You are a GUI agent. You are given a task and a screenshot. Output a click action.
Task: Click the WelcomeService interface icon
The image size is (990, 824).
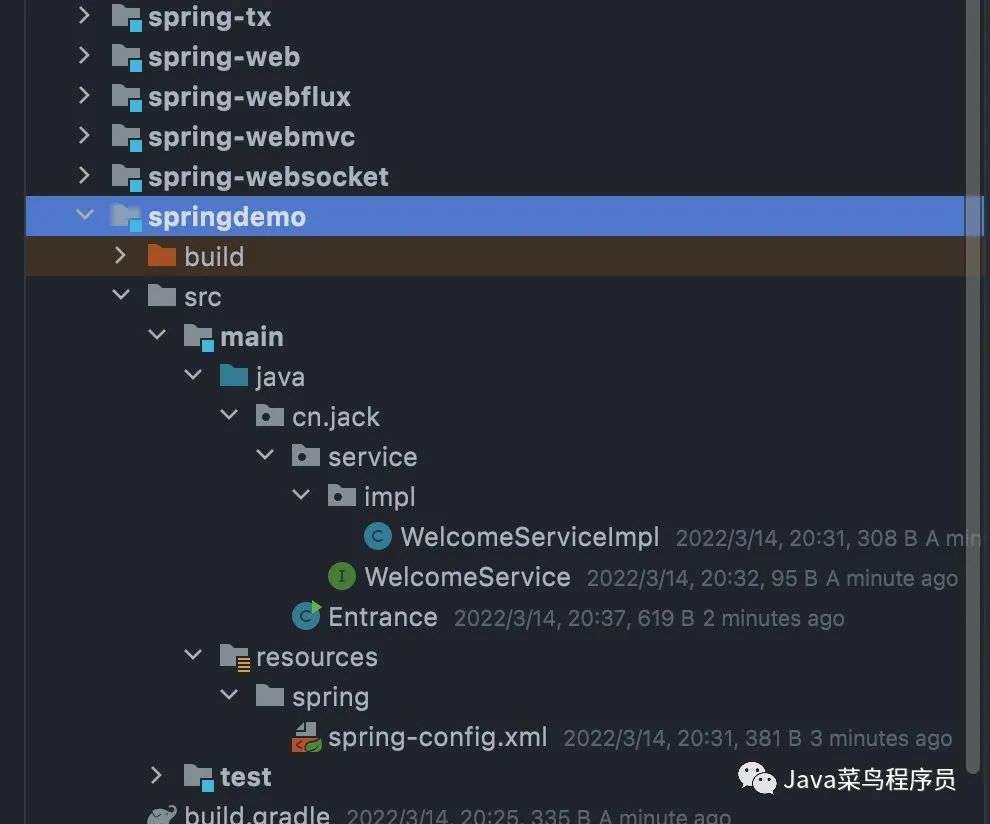coord(342,576)
